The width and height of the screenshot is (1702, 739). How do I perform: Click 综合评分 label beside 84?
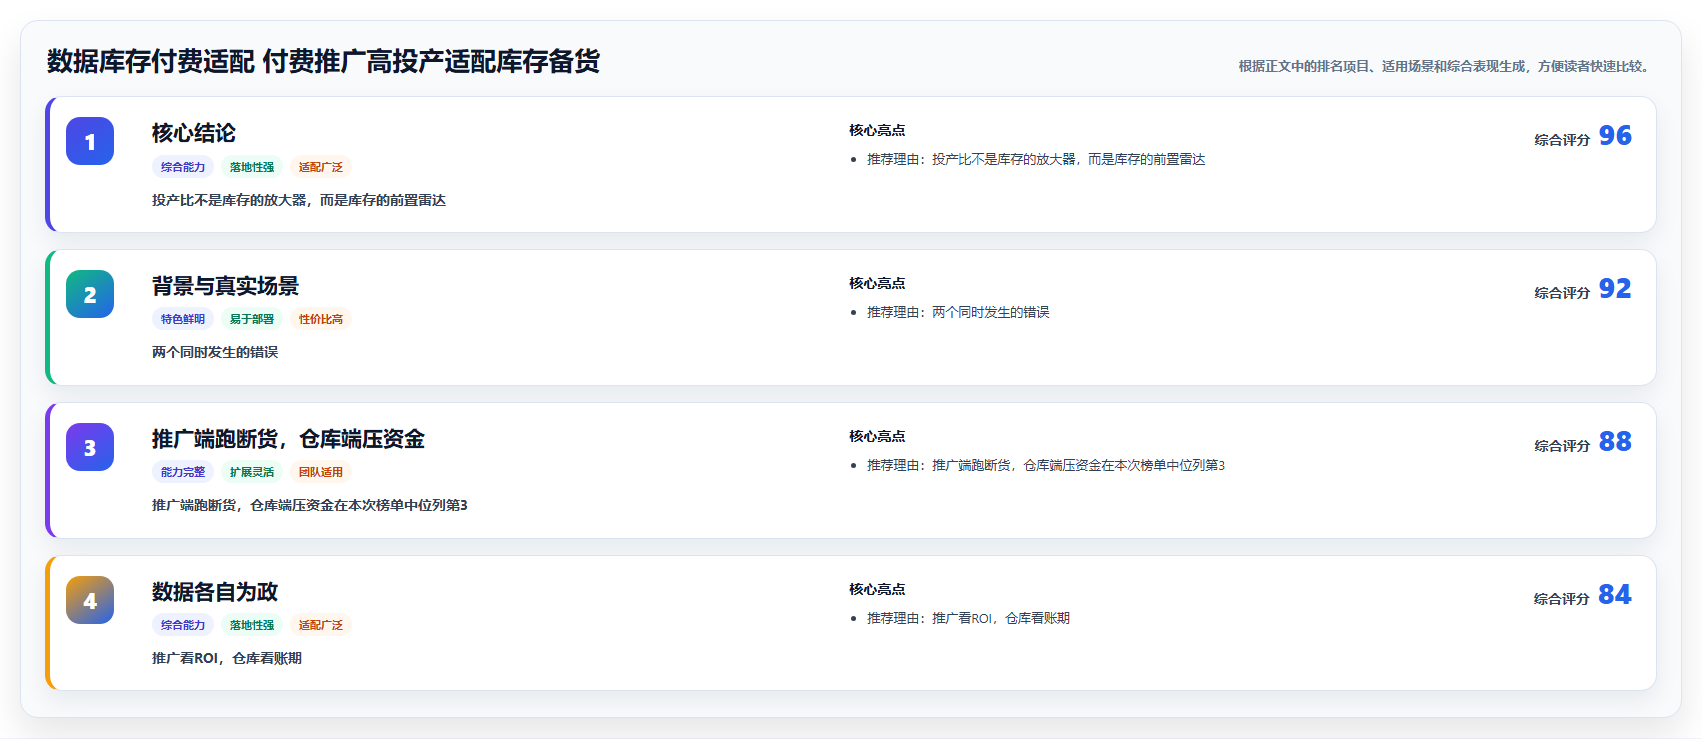click(1562, 599)
